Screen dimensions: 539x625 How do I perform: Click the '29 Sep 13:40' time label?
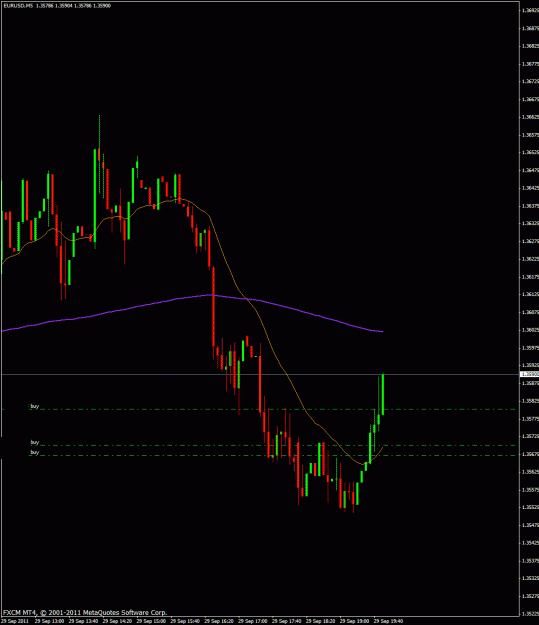pyautogui.click(x=83, y=621)
